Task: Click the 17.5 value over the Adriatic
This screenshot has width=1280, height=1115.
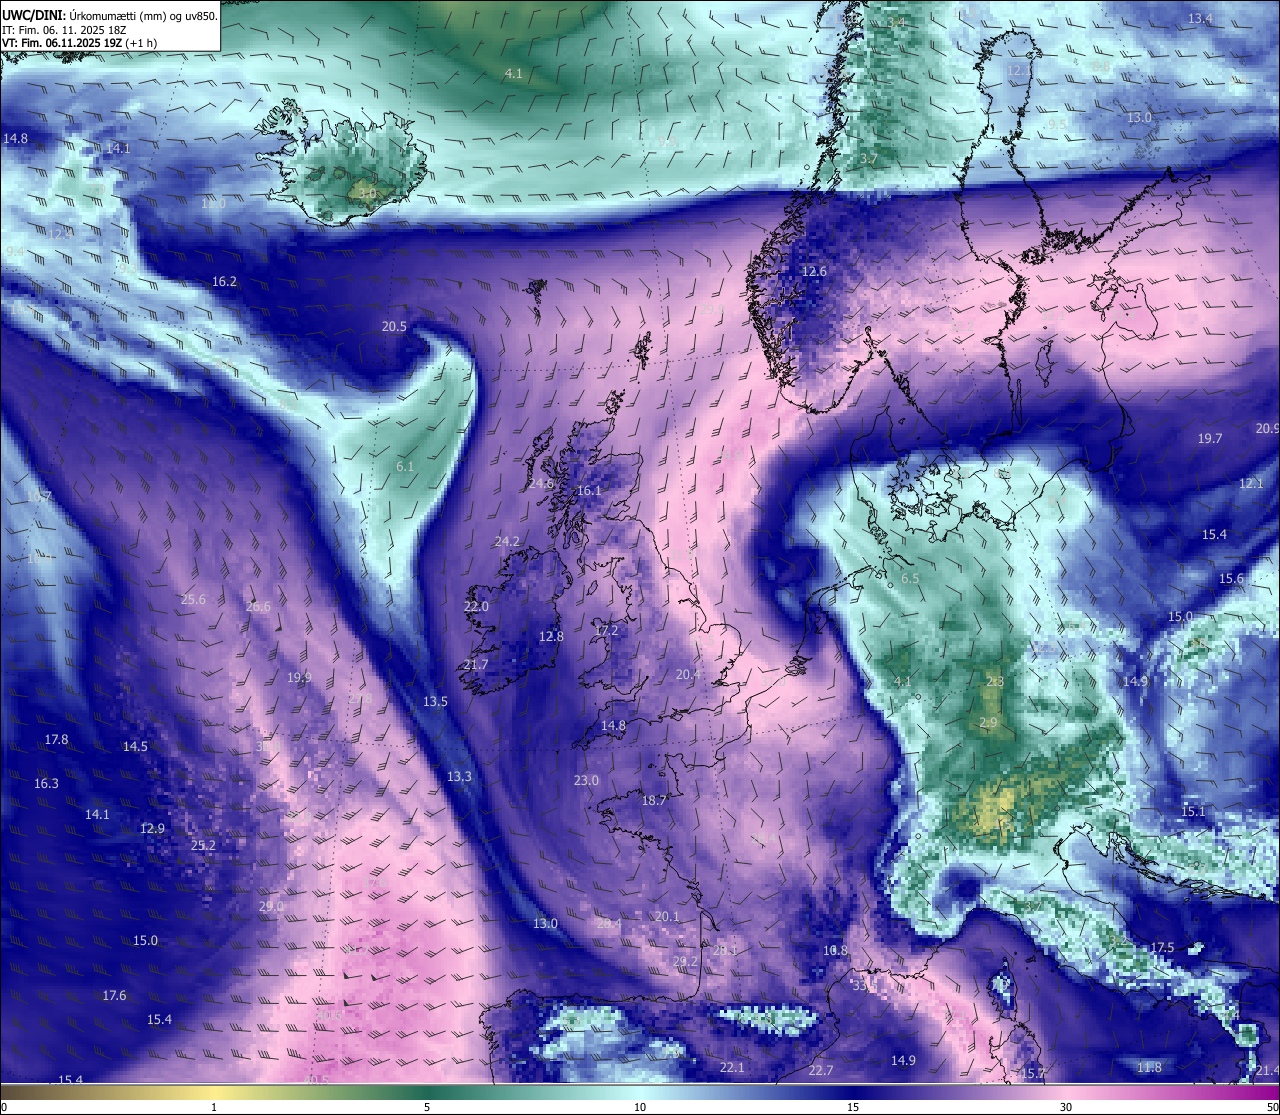Action: point(1162,948)
